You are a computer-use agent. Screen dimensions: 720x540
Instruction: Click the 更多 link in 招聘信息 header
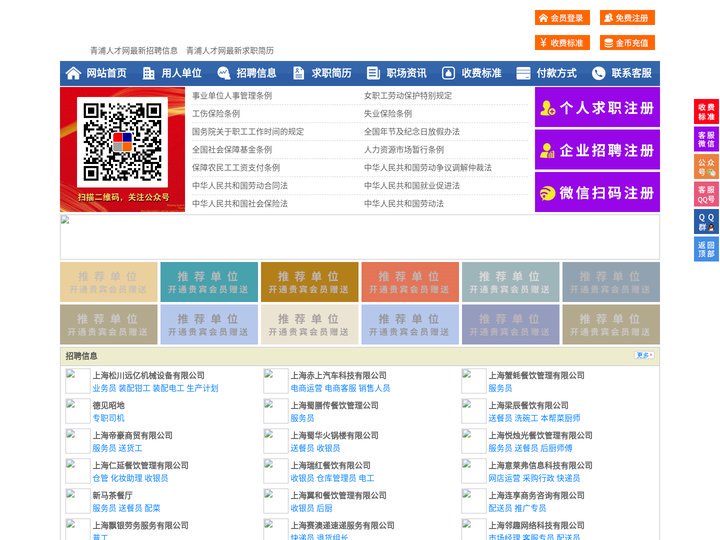tap(644, 355)
